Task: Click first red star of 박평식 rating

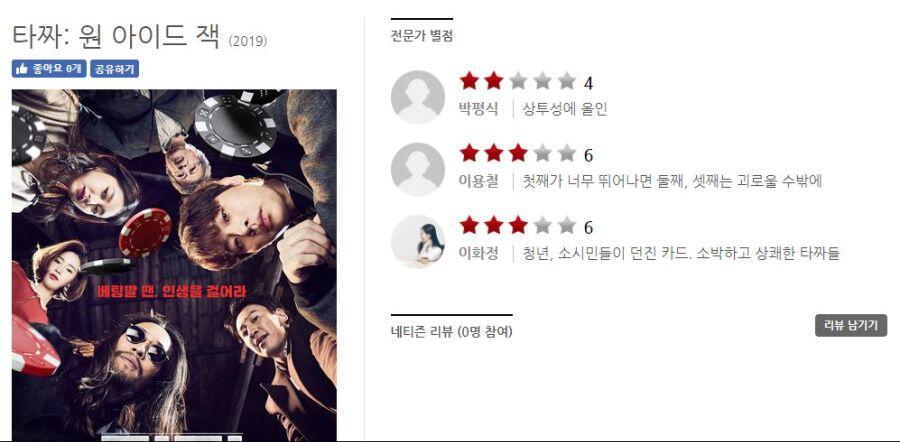Action: click(x=469, y=81)
